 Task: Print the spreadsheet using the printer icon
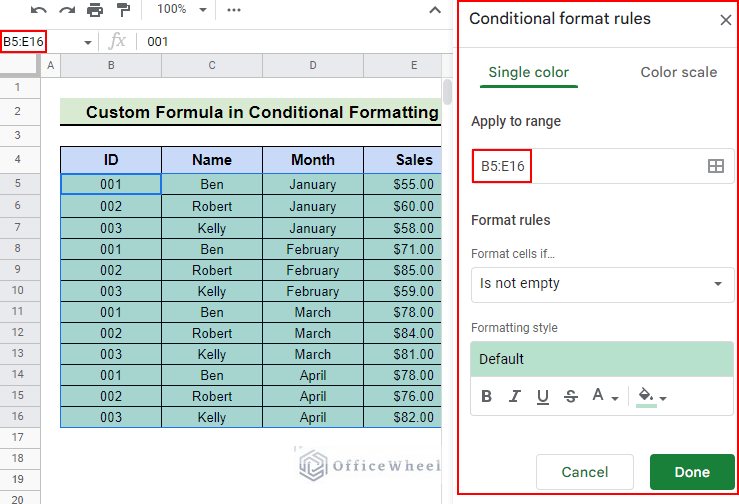[x=95, y=10]
